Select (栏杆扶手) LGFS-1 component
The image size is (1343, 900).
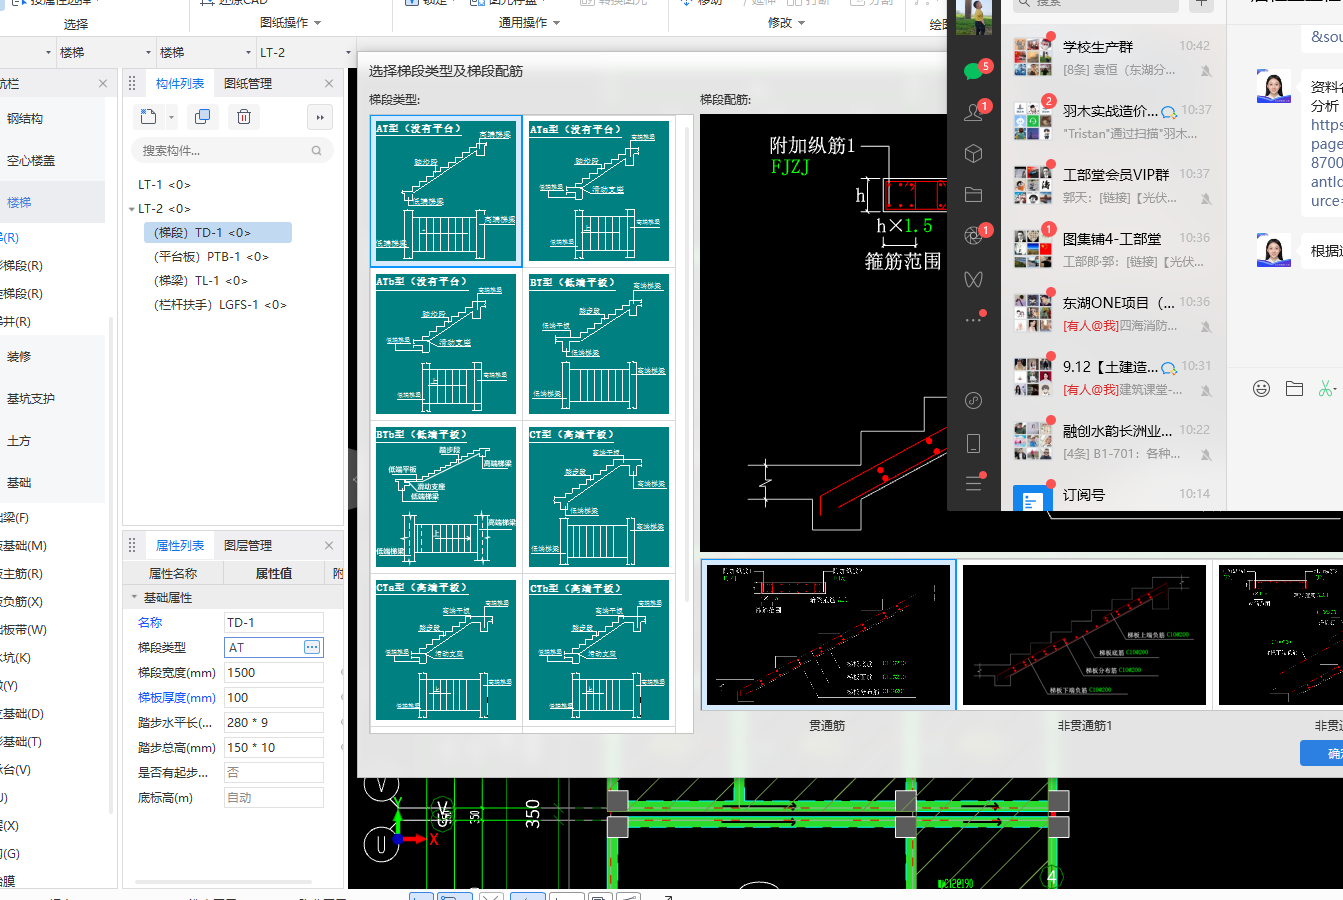(220, 305)
